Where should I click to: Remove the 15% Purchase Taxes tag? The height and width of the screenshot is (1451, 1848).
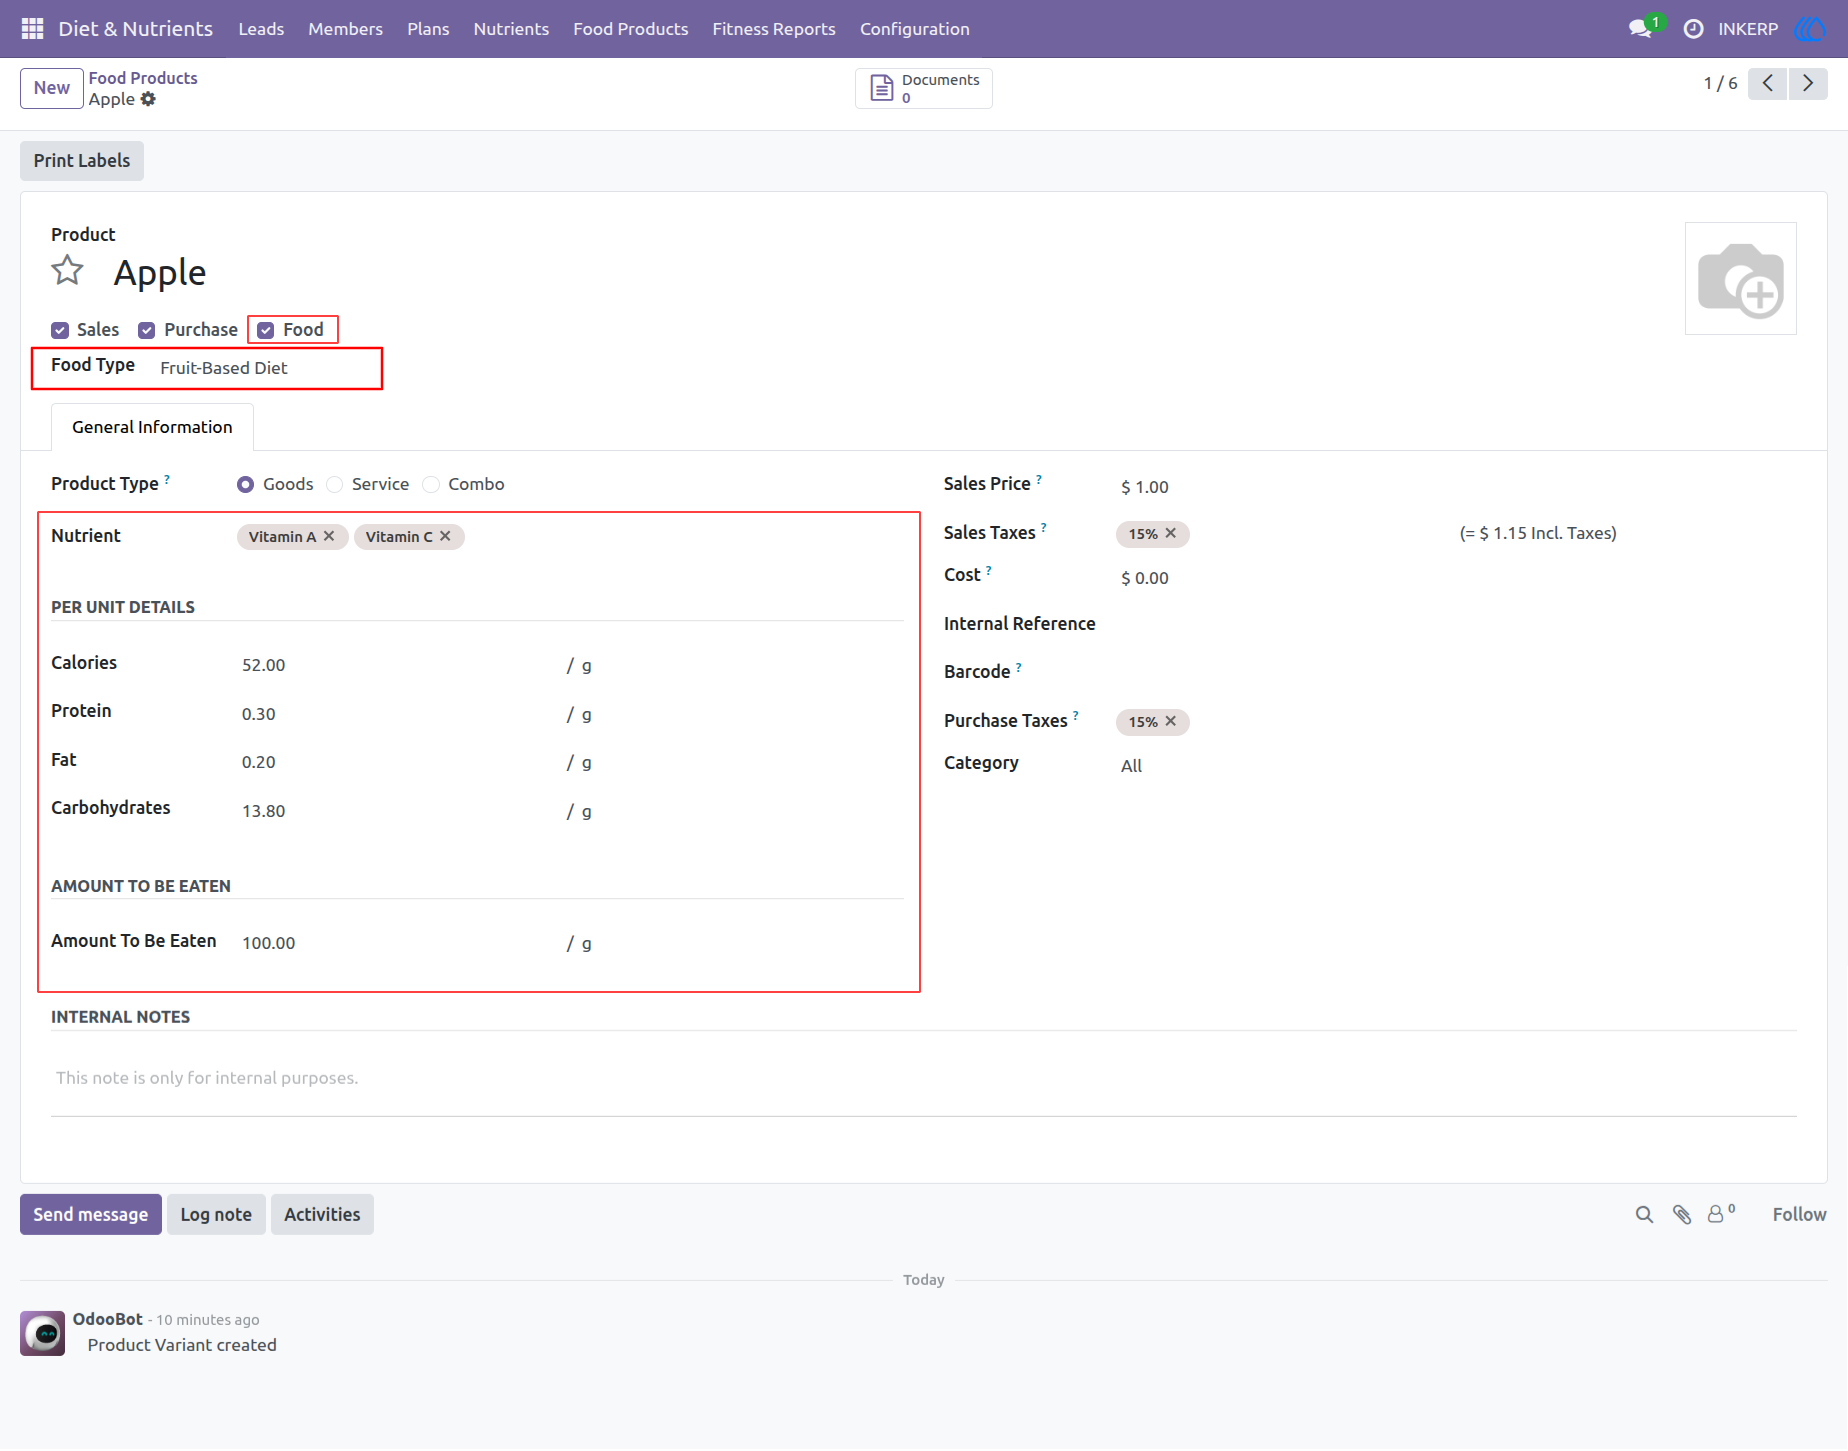coord(1170,721)
